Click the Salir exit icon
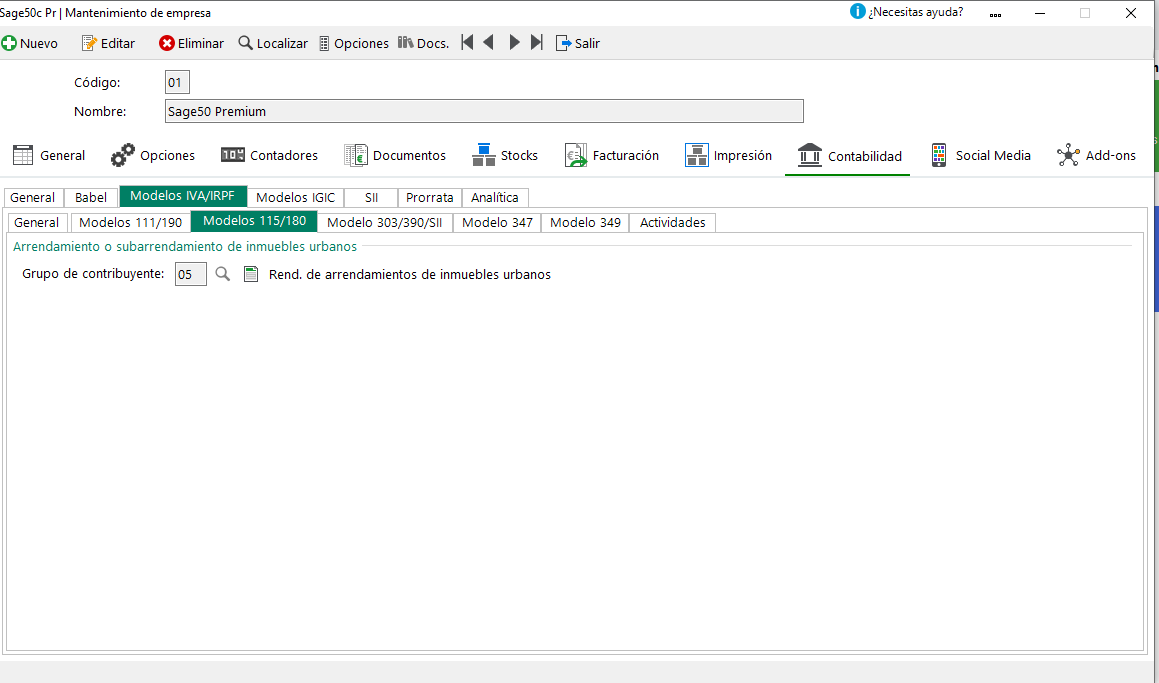This screenshot has width=1159, height=683. coord(563,44)
